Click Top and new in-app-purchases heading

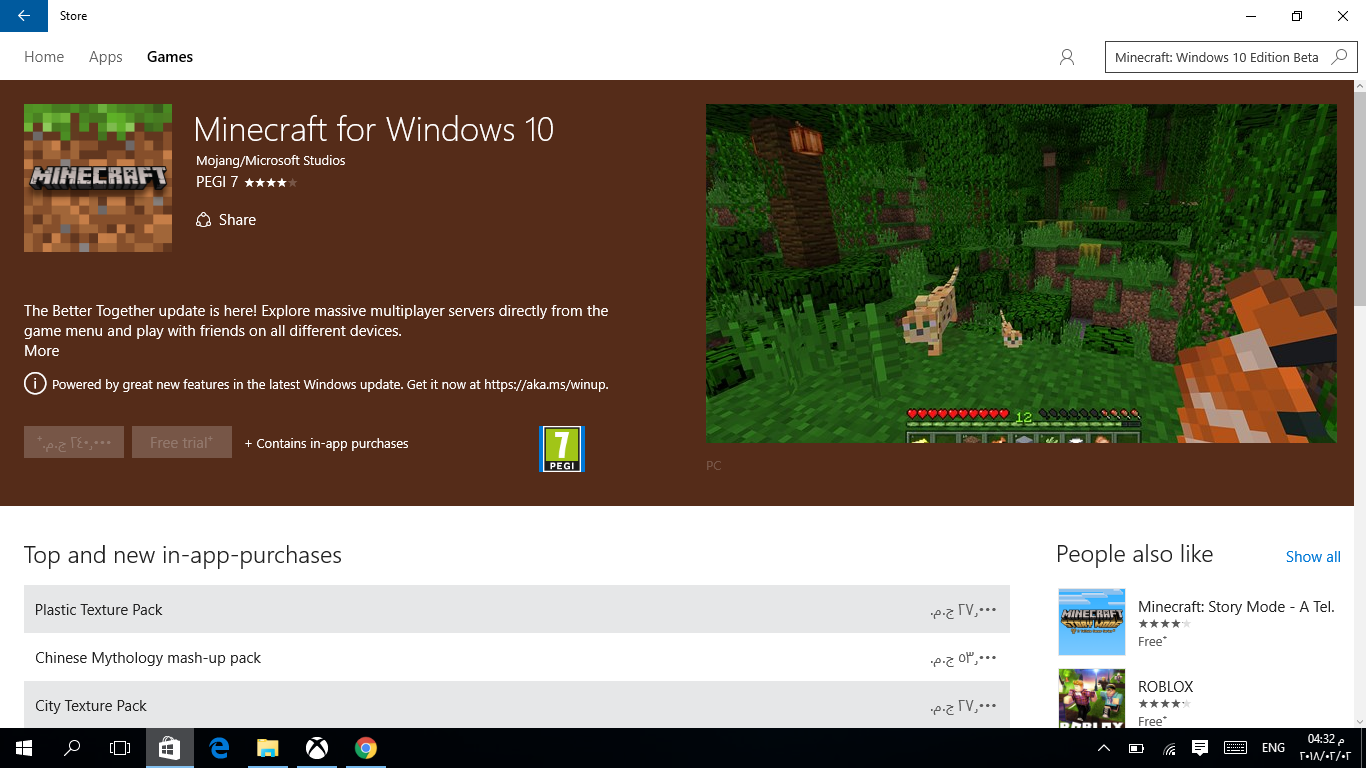[183, 555]
